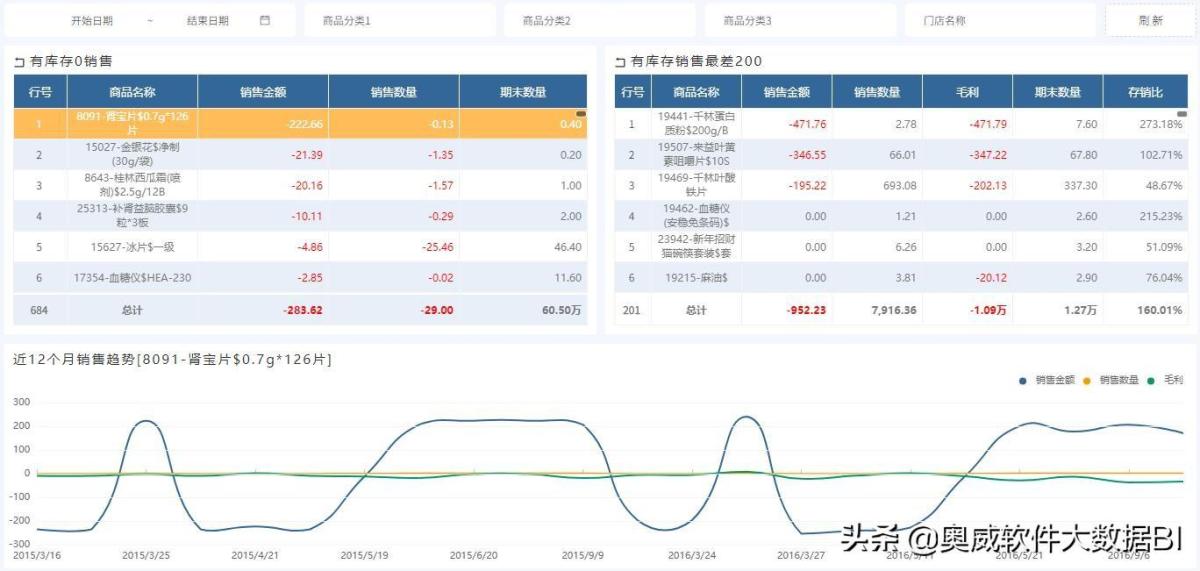Click the blue 销售金额 legend dot
The image size is (1200, 571).
pyautogui.click(x=1023, y=380)
